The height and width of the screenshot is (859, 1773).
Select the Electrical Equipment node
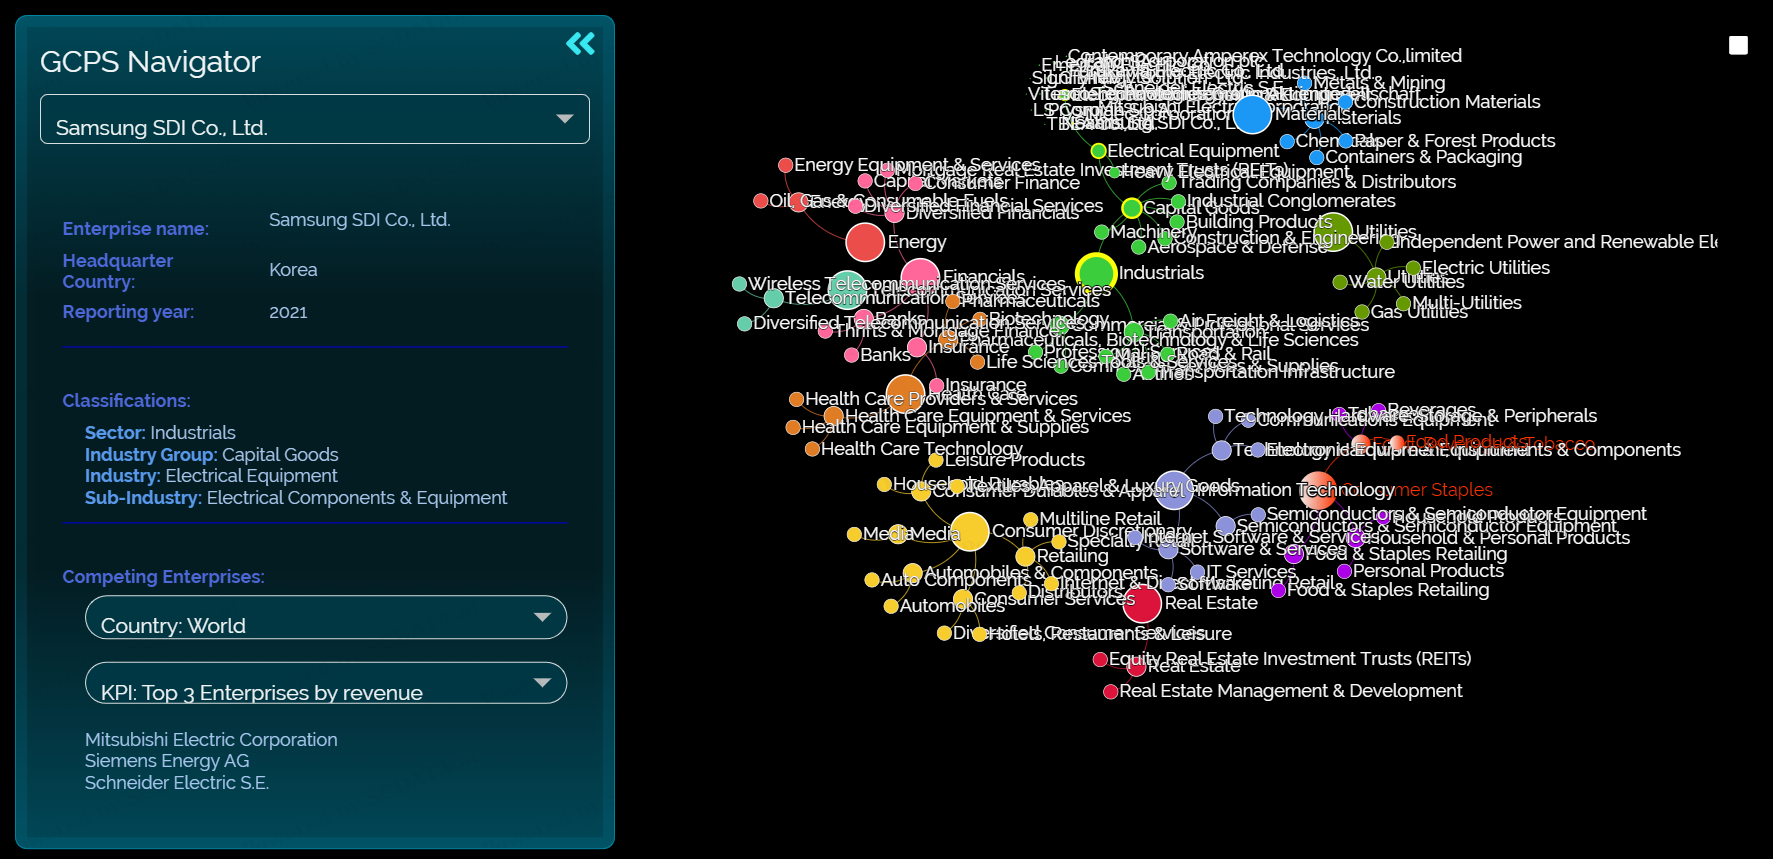(x=1098, y=151)
